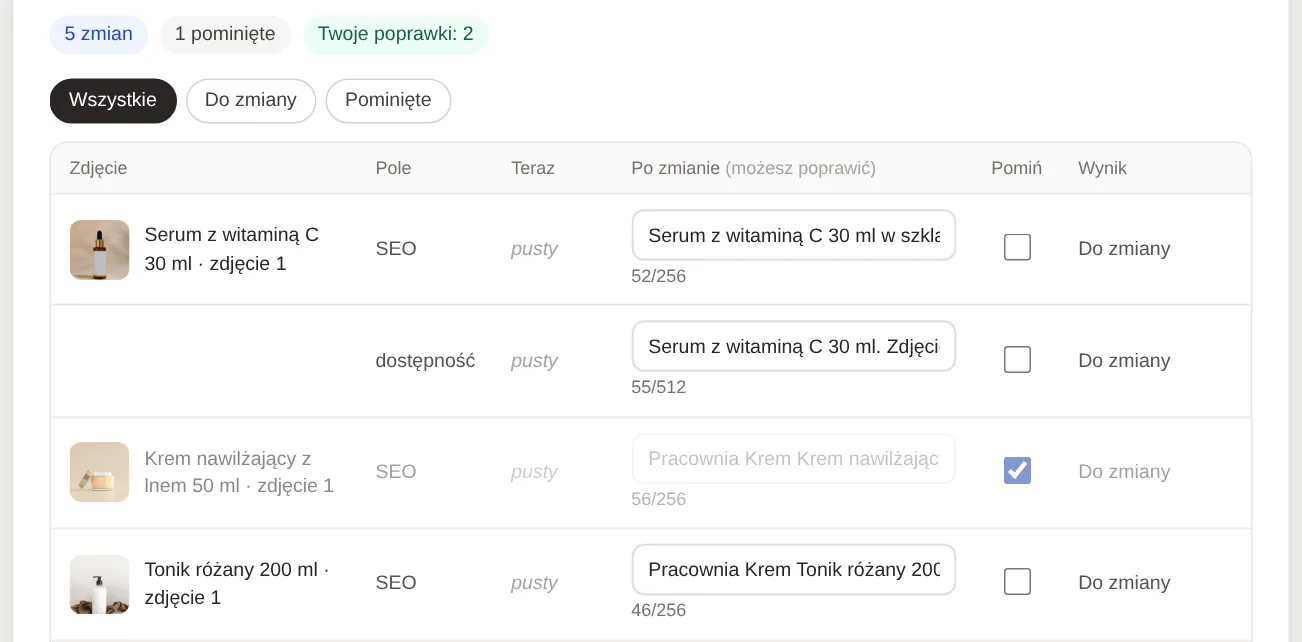Open the Serum z witaminą C thumbnail
This screenshot has width=1302, height=642.
point(99,250)
